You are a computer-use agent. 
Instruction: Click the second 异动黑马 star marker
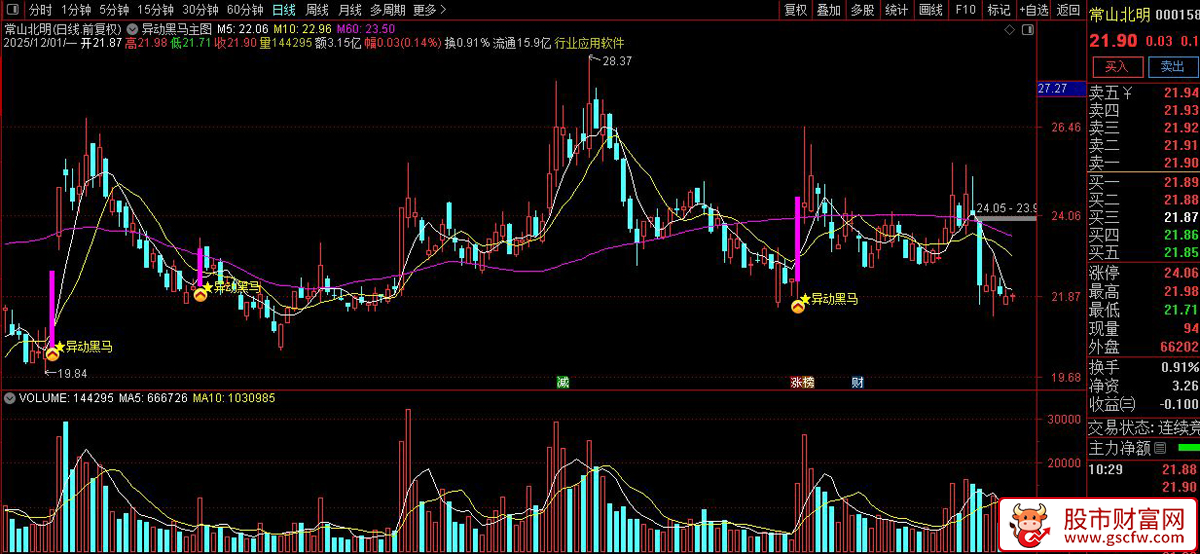(207, 287)
